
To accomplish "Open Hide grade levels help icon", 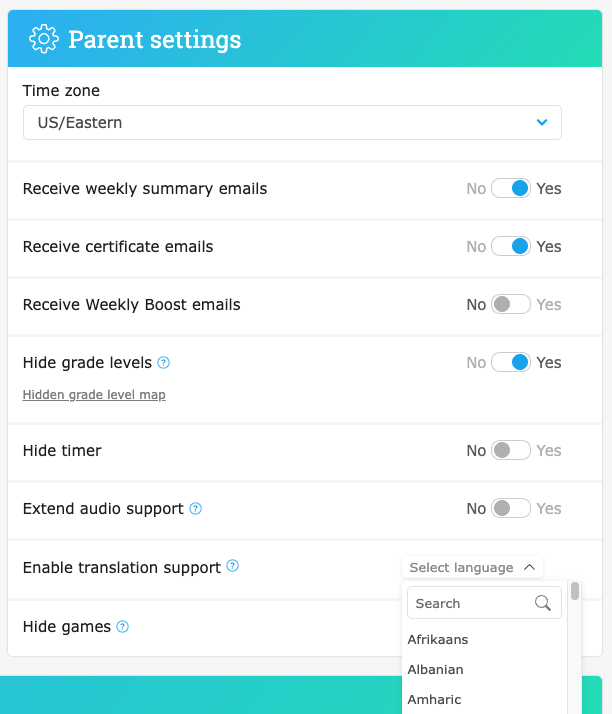I will [x=163, y=362].
